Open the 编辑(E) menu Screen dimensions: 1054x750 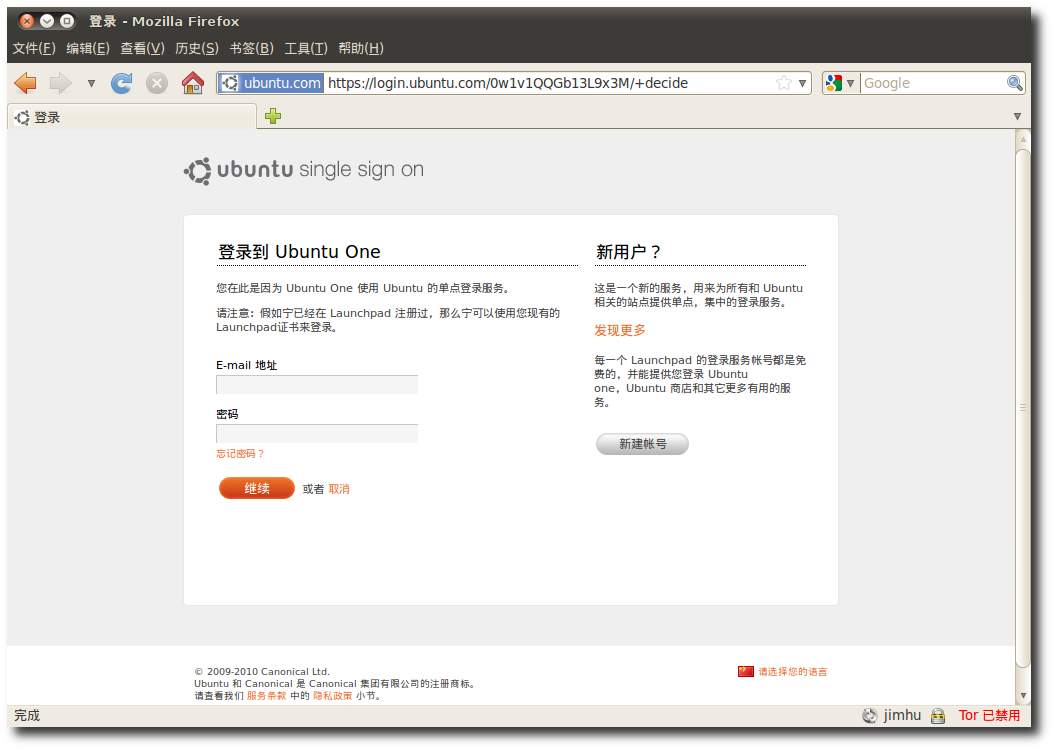(88, 48)
